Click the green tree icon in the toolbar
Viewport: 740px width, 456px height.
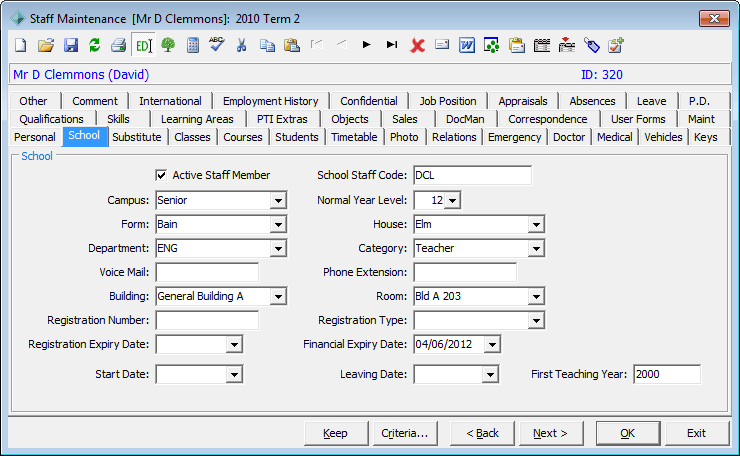pos(168,45)
